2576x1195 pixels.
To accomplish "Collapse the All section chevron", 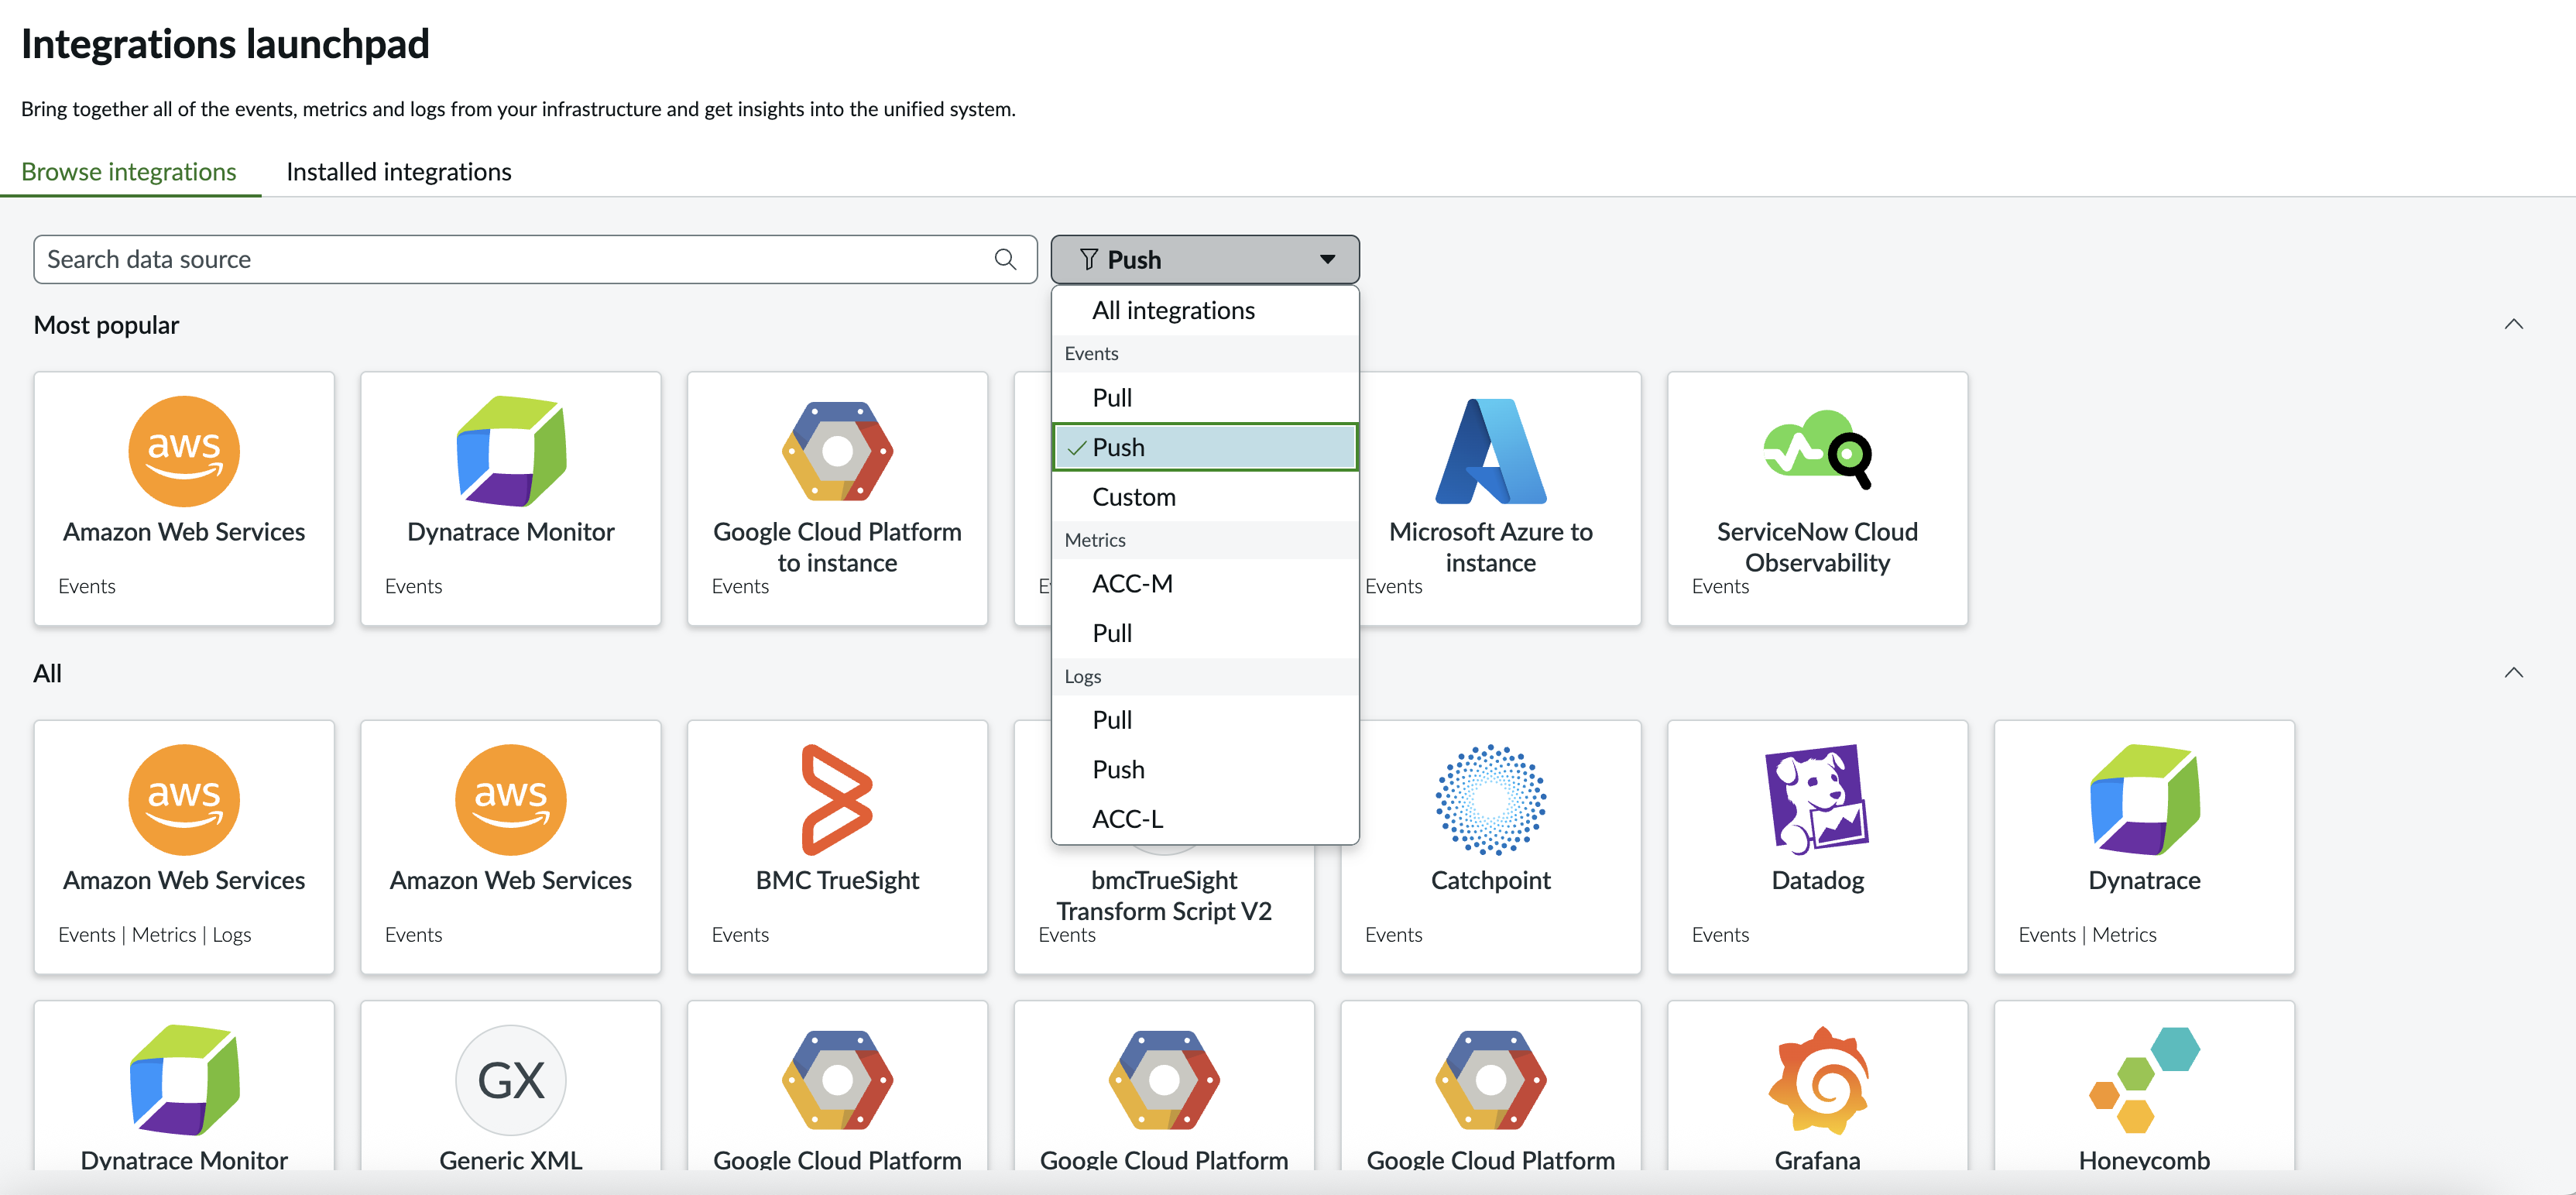I will [x=2513, y=673].
